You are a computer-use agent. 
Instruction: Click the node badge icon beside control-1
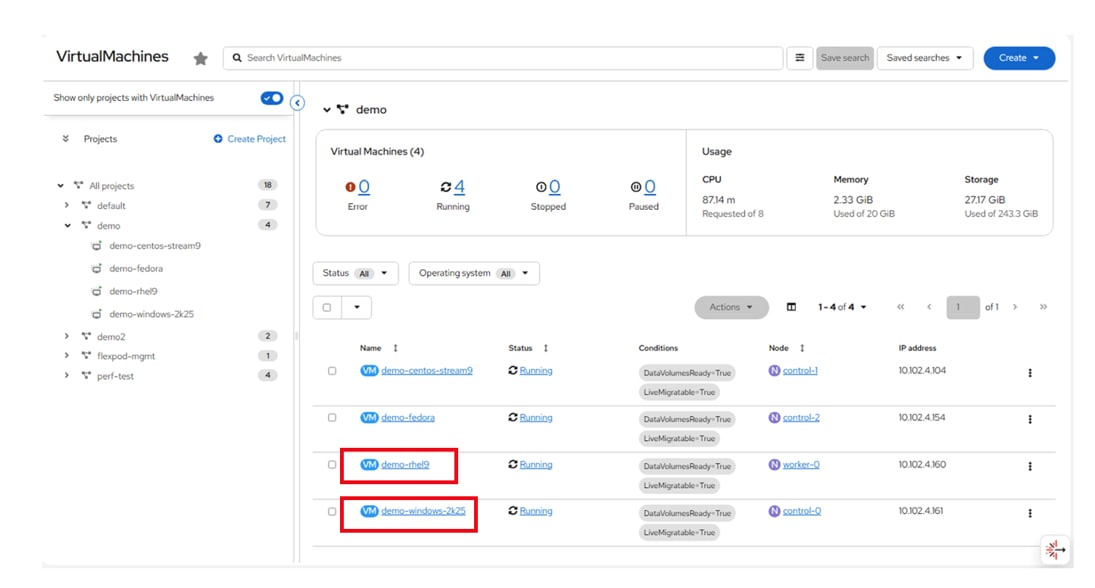pyautogui.click(x=774, y=371)
